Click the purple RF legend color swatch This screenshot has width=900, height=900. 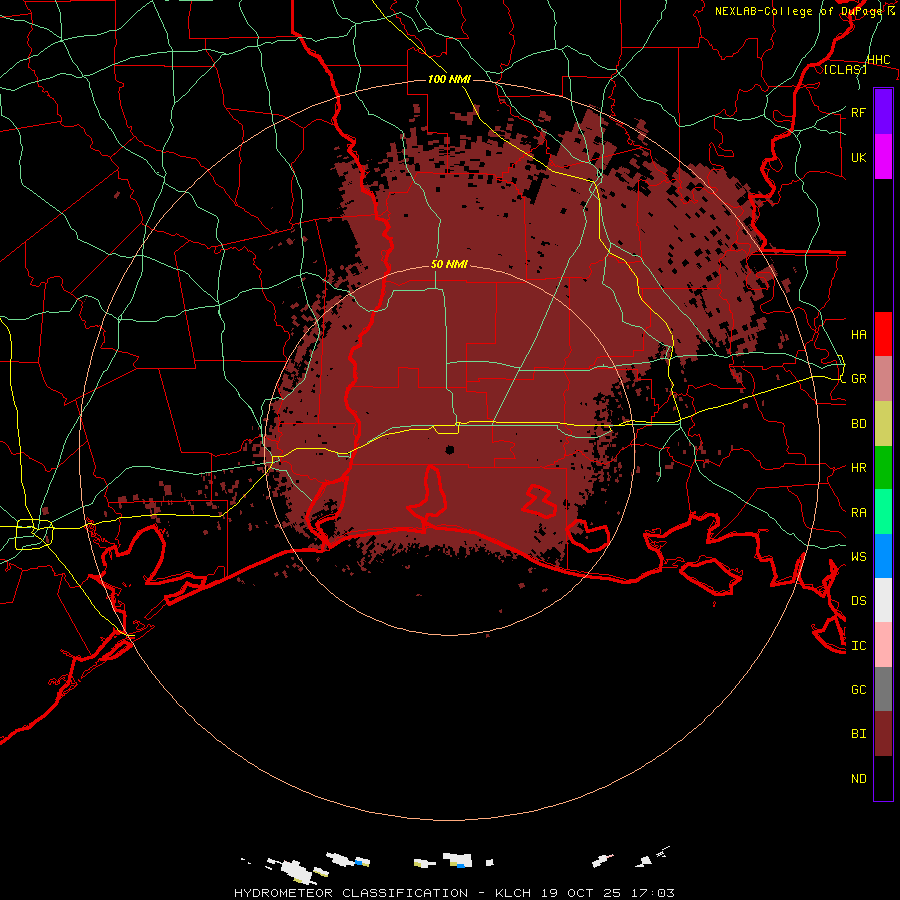pos(883,112)
